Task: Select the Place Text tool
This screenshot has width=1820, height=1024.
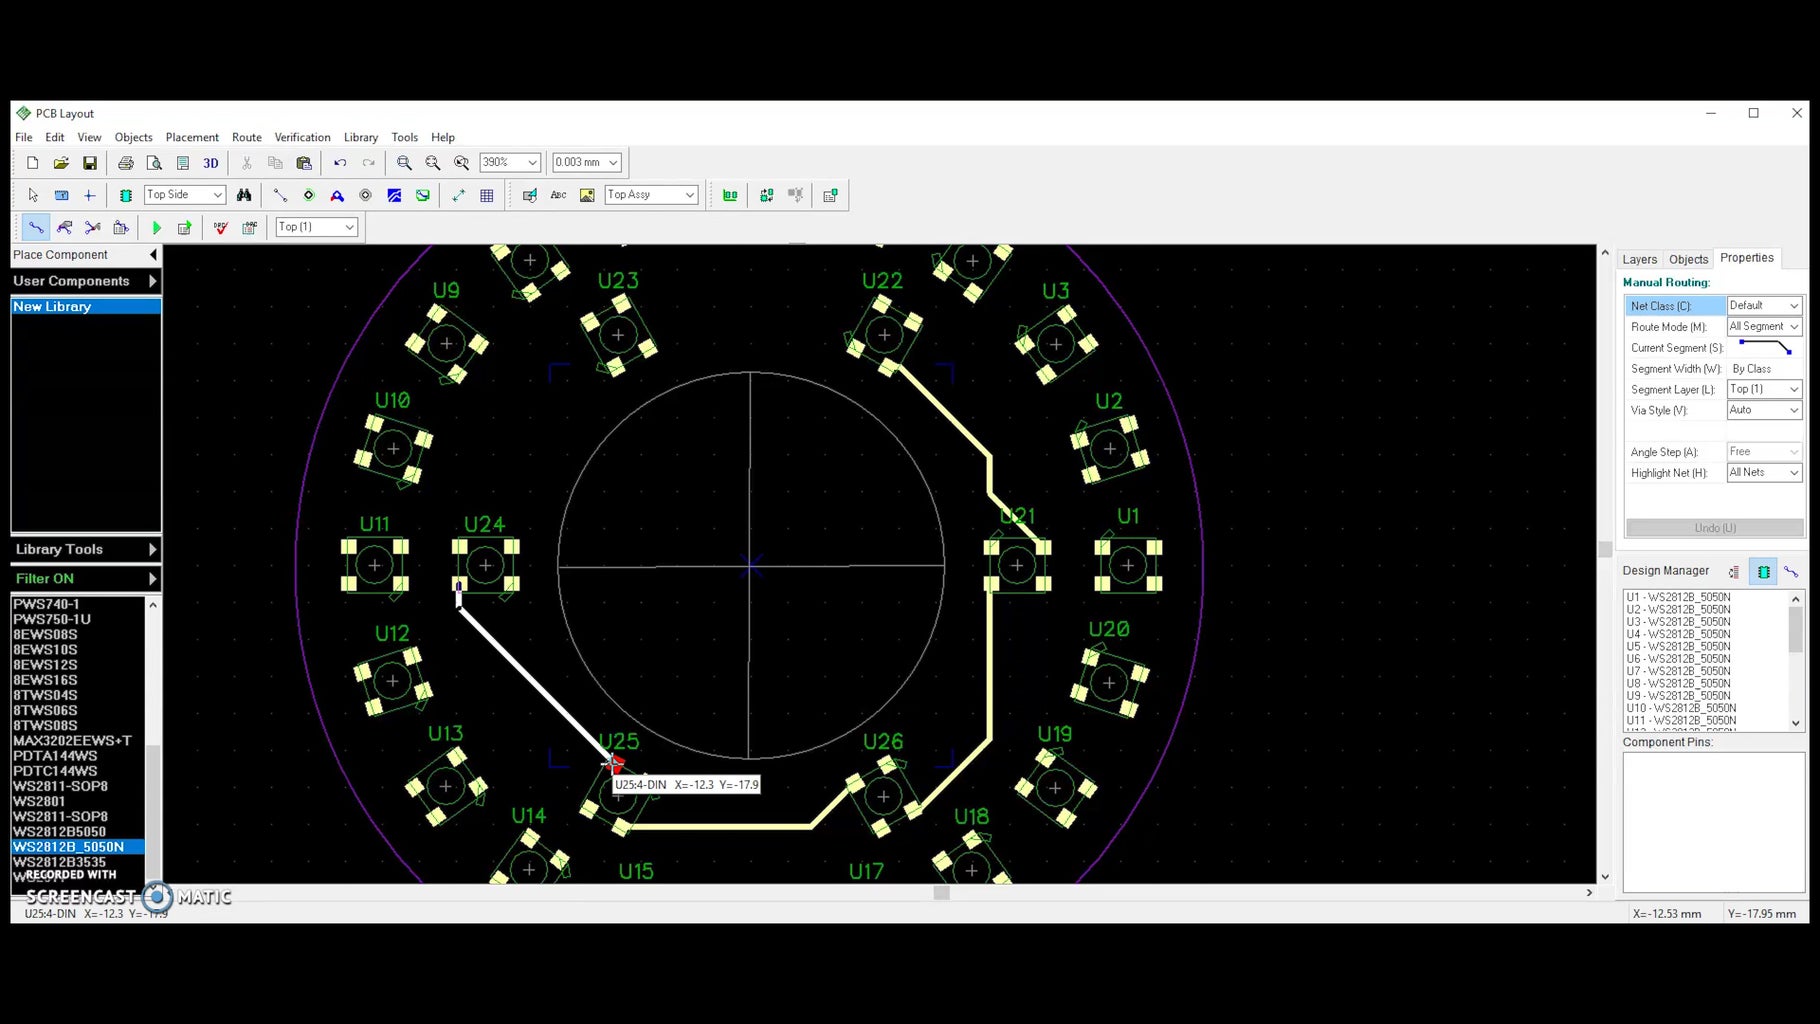Action: pos(558,194)
